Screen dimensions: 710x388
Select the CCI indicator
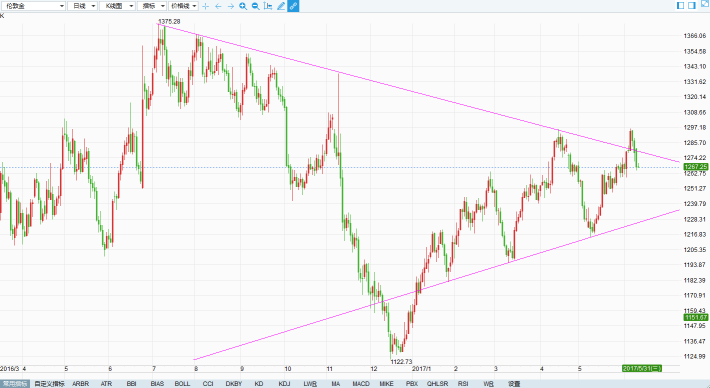208,384
